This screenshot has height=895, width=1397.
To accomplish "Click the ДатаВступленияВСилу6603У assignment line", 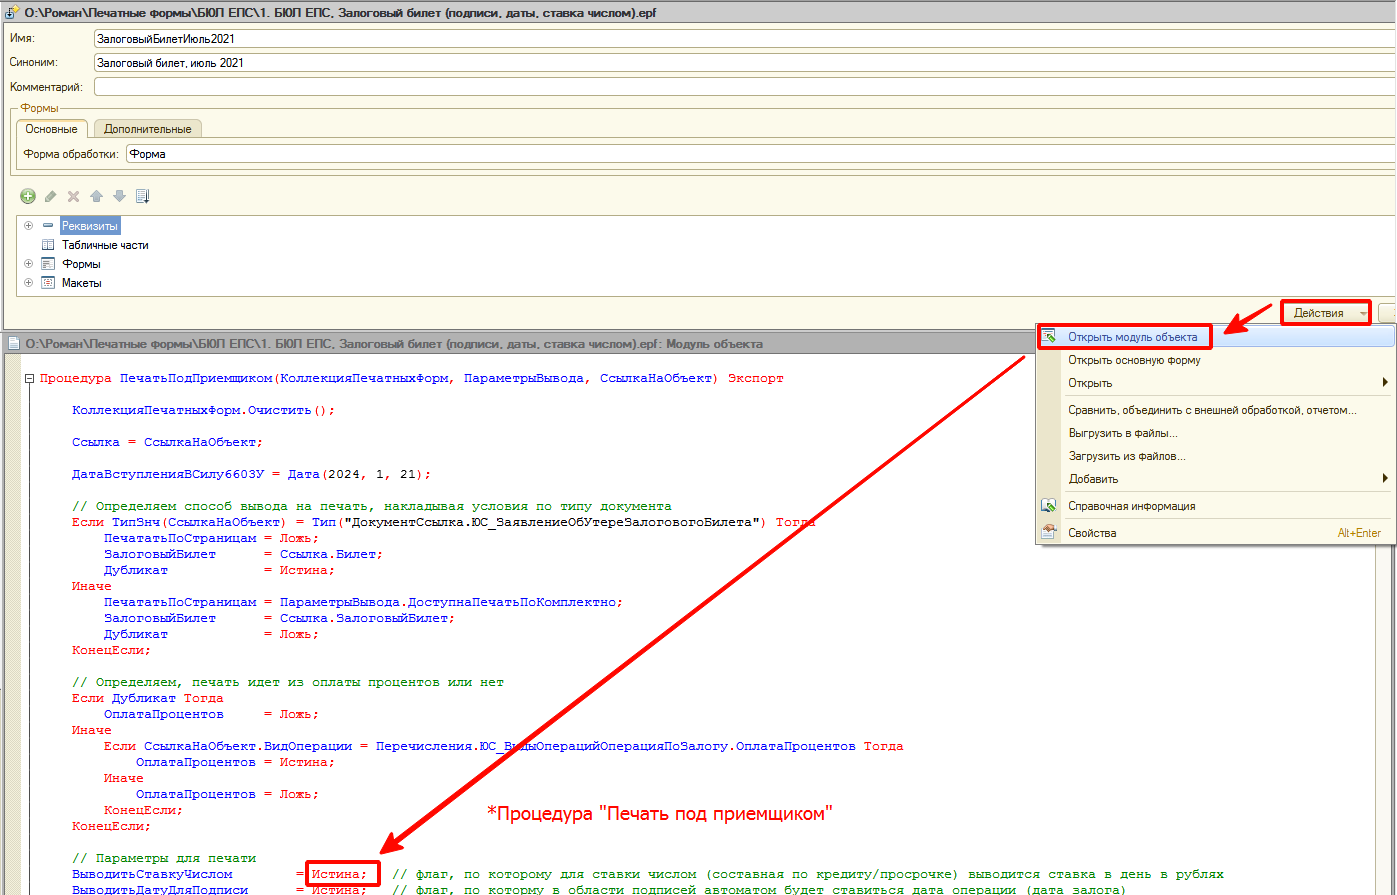I will click(x=252, y=474).
